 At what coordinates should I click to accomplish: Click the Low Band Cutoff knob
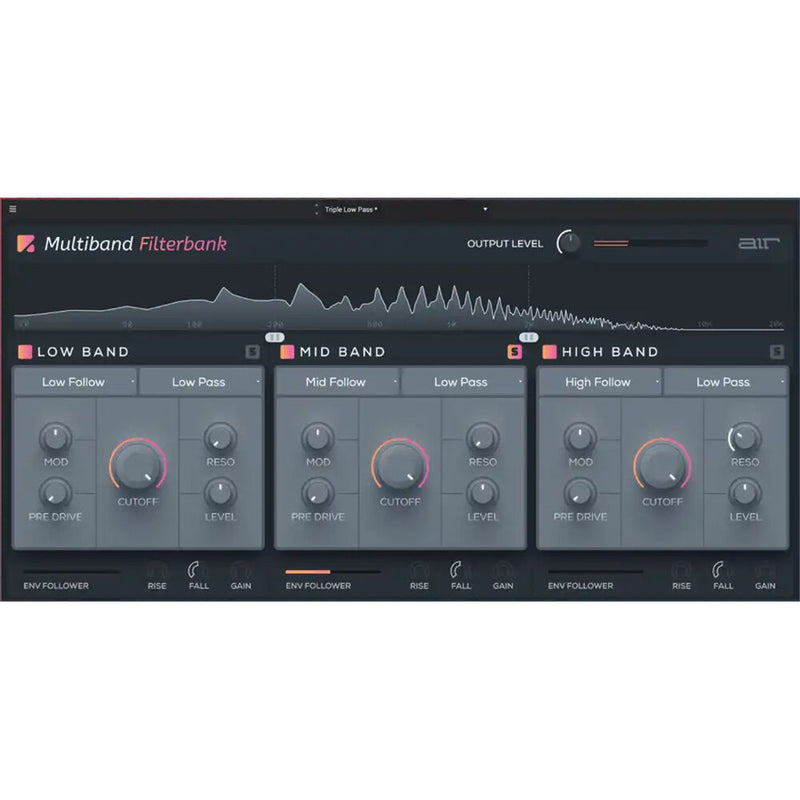pos(137,465)
